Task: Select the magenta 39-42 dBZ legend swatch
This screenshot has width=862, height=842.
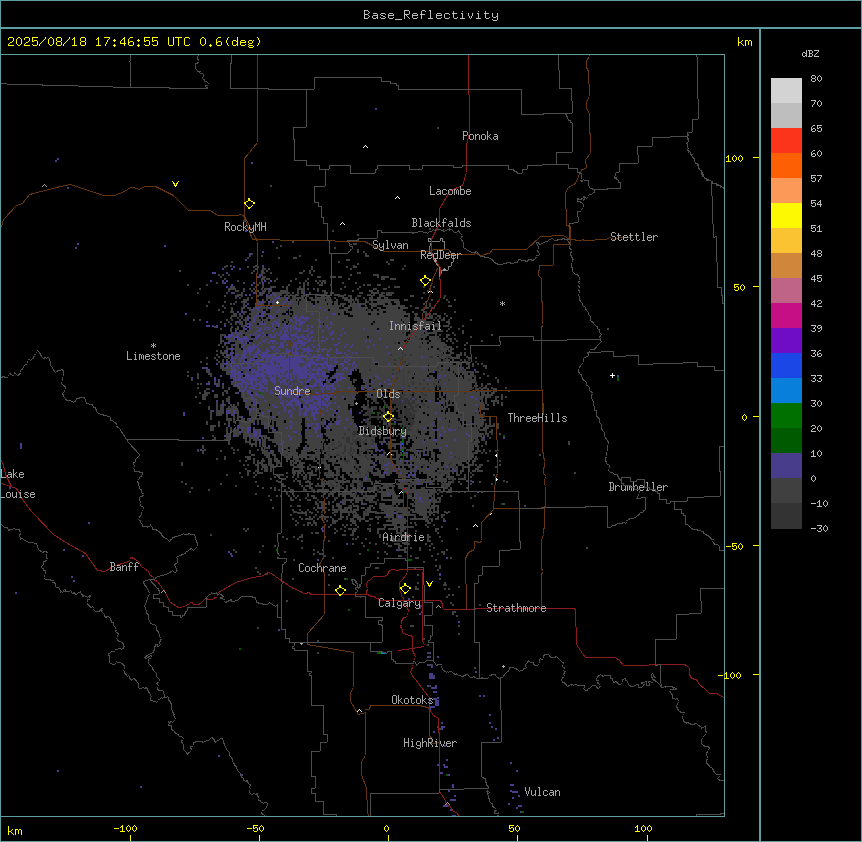Action: tap(786, 315)
